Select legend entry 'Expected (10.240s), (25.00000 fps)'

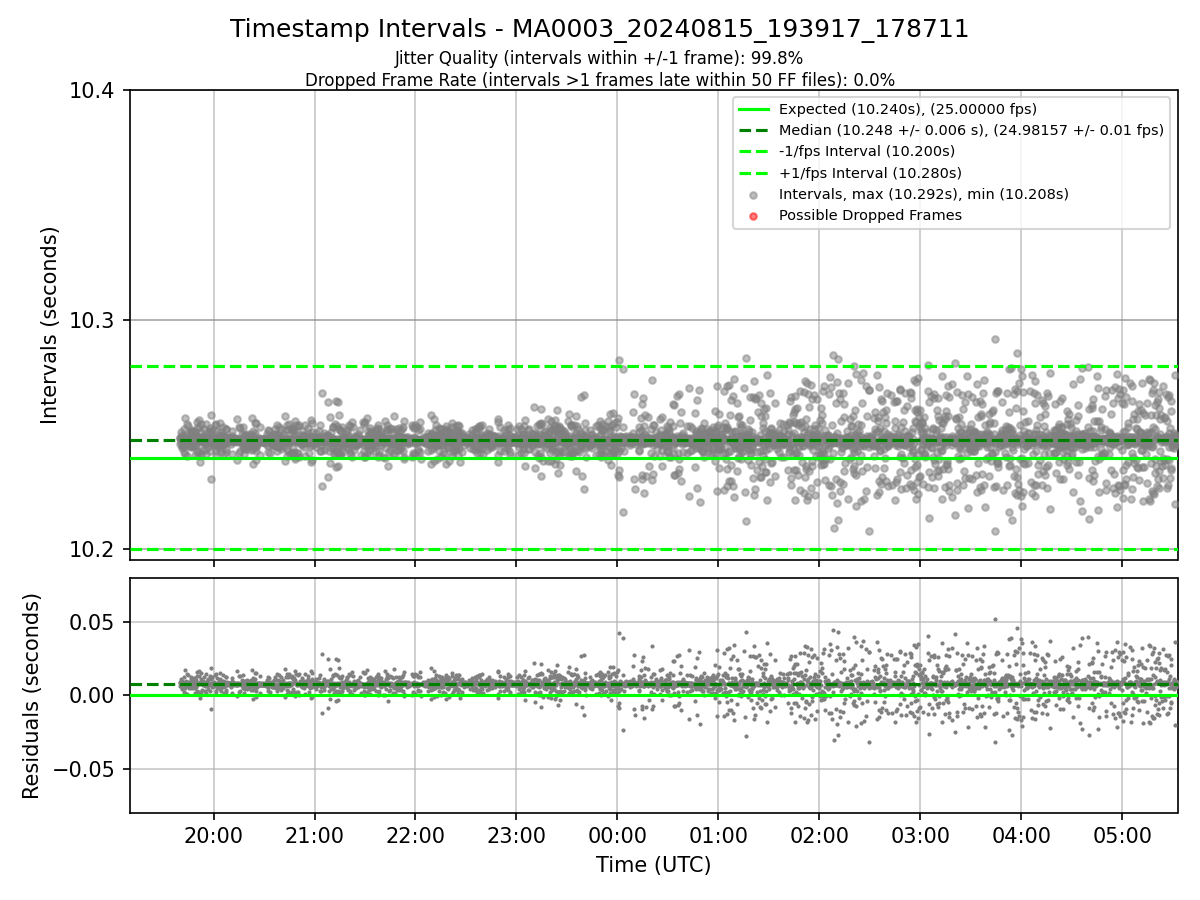pos(908,109)
